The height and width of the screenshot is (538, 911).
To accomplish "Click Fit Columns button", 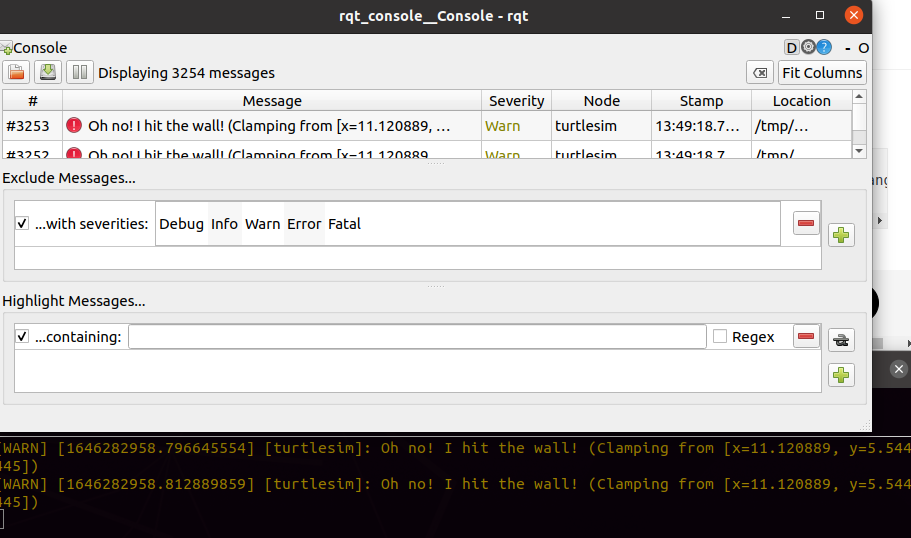I will click(822, 73).
